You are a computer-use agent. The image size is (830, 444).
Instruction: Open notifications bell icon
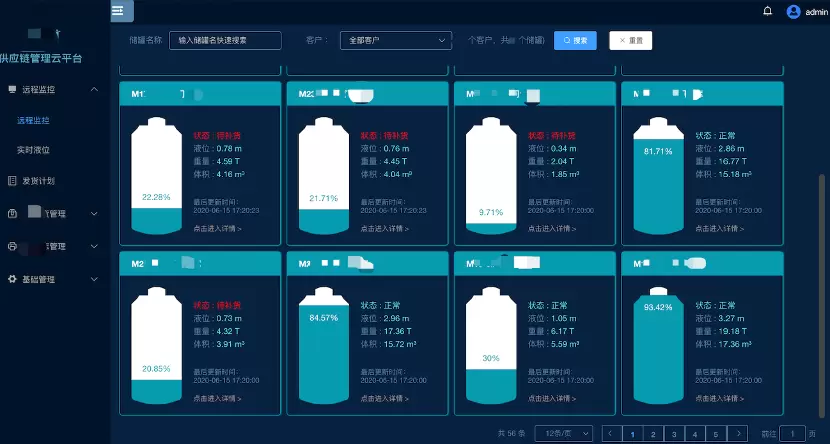pos(767,11)
